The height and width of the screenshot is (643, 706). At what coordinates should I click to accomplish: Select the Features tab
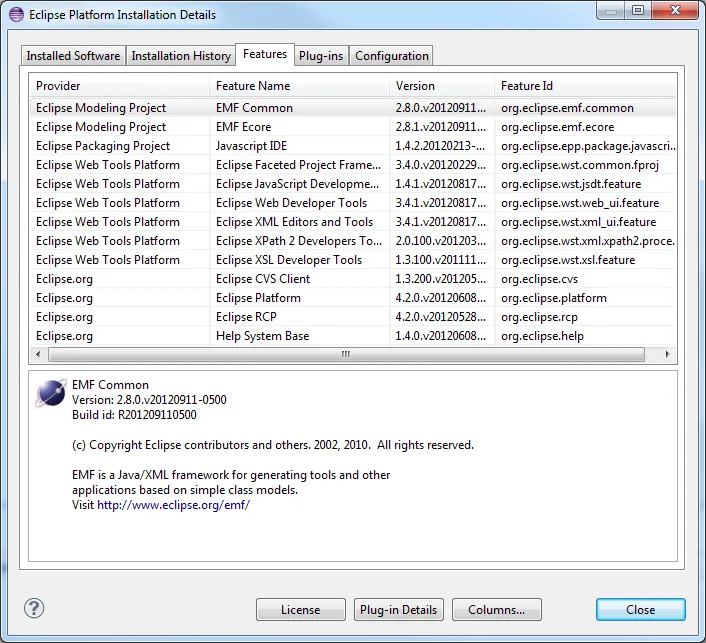click(x=265, y=54)
